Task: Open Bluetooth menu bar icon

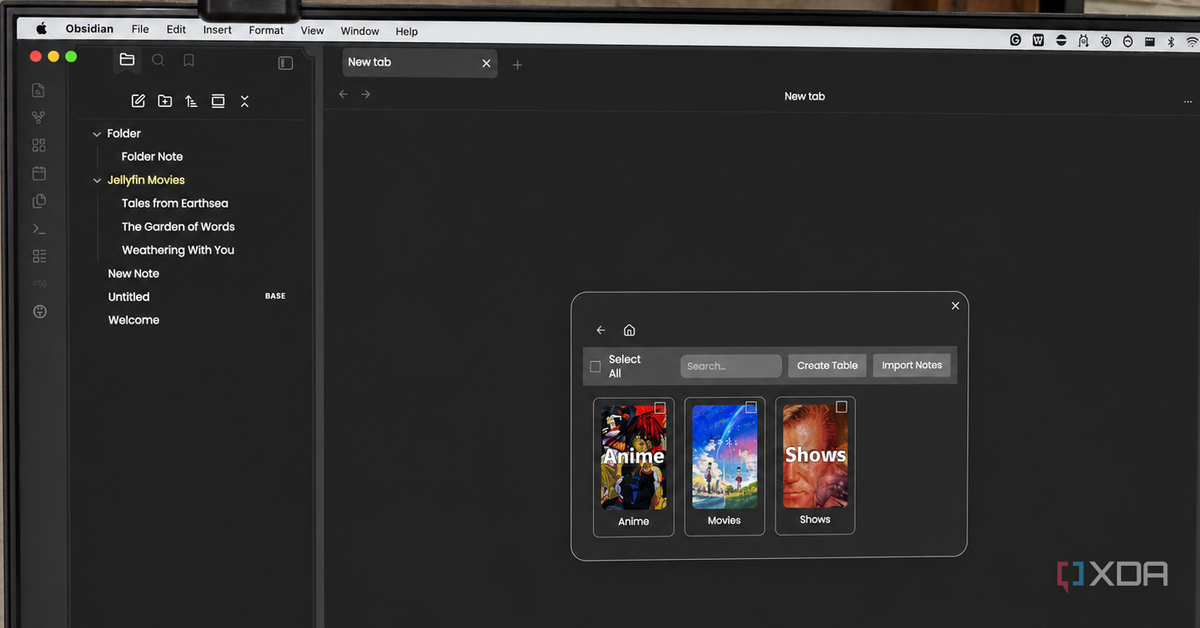Action: 1172,42
